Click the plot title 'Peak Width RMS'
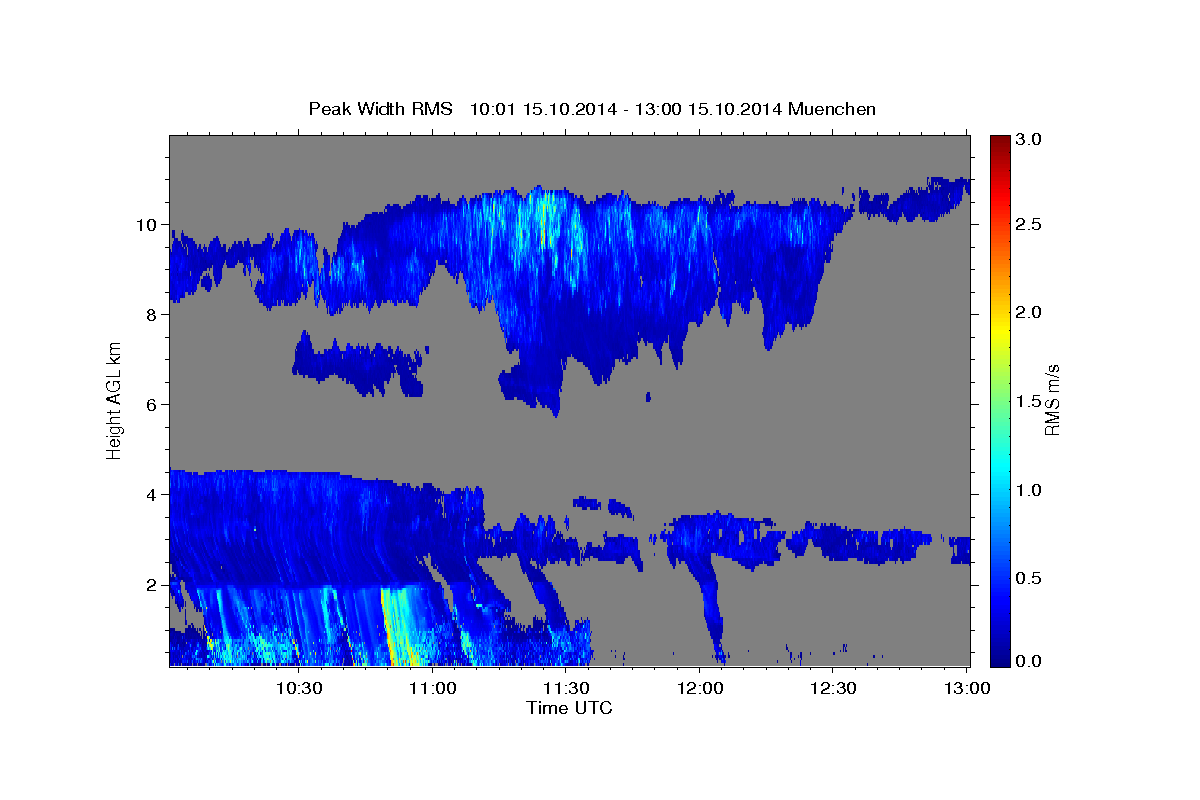 click(380, 109)
